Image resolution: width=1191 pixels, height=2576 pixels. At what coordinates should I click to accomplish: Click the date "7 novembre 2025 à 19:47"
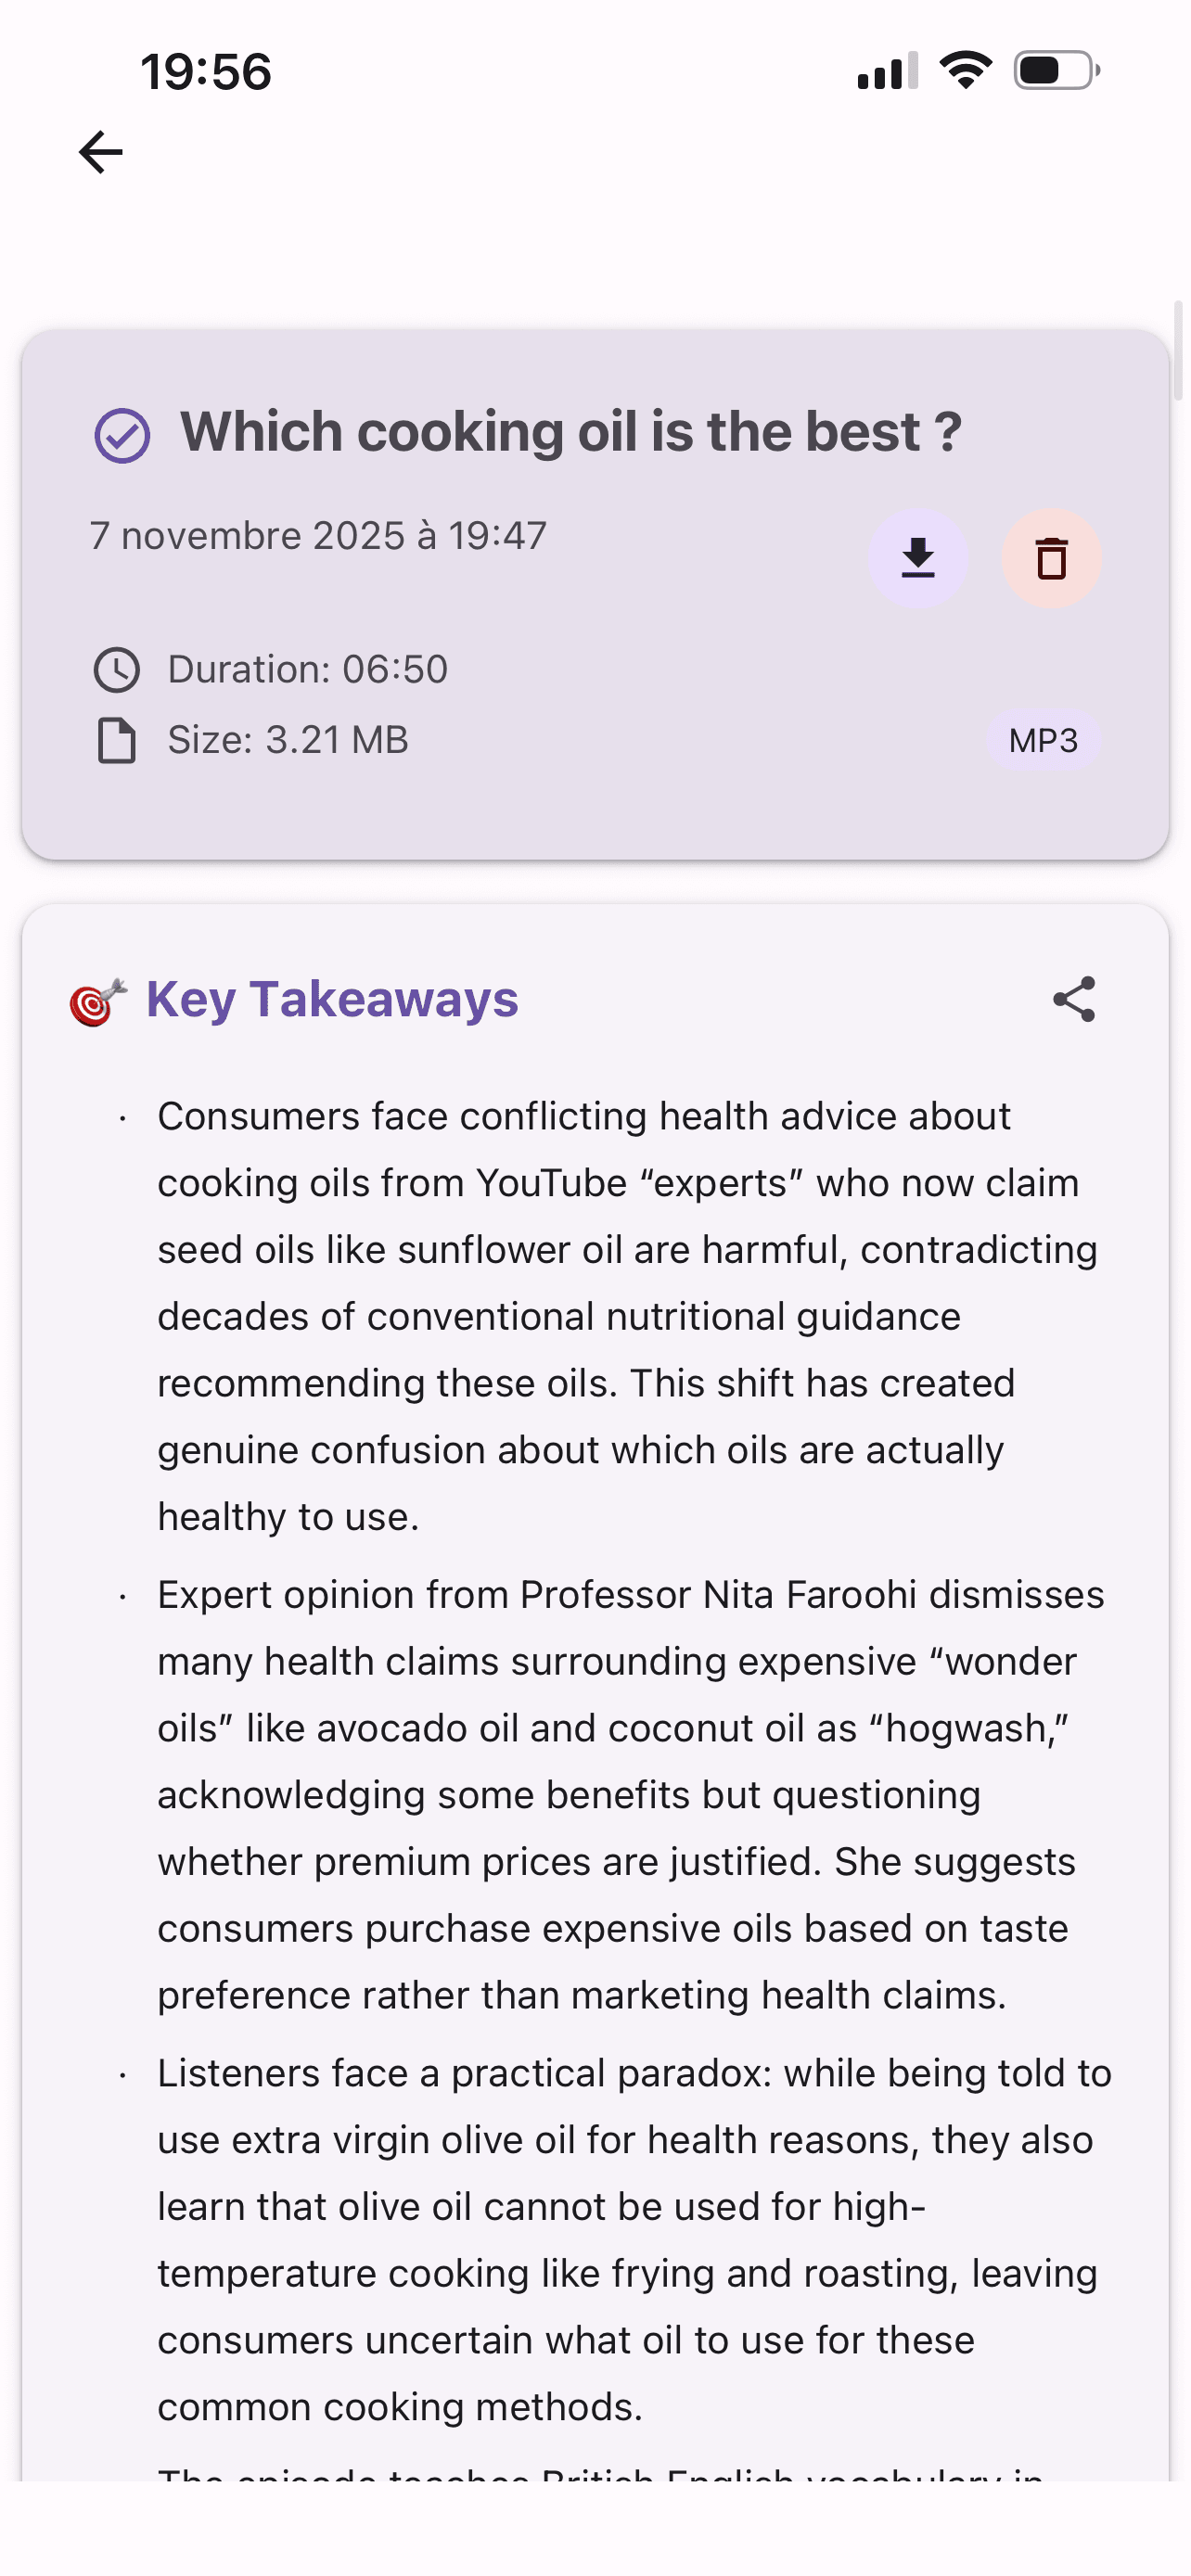[x=318, y=536]
